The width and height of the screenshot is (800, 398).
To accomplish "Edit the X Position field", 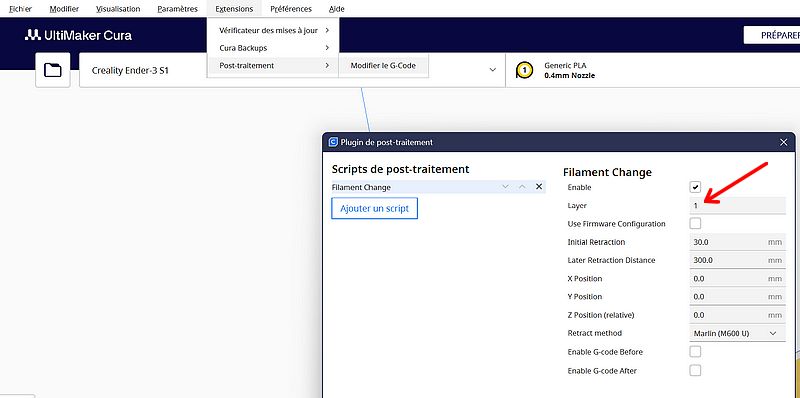I will tap(737, 279).
